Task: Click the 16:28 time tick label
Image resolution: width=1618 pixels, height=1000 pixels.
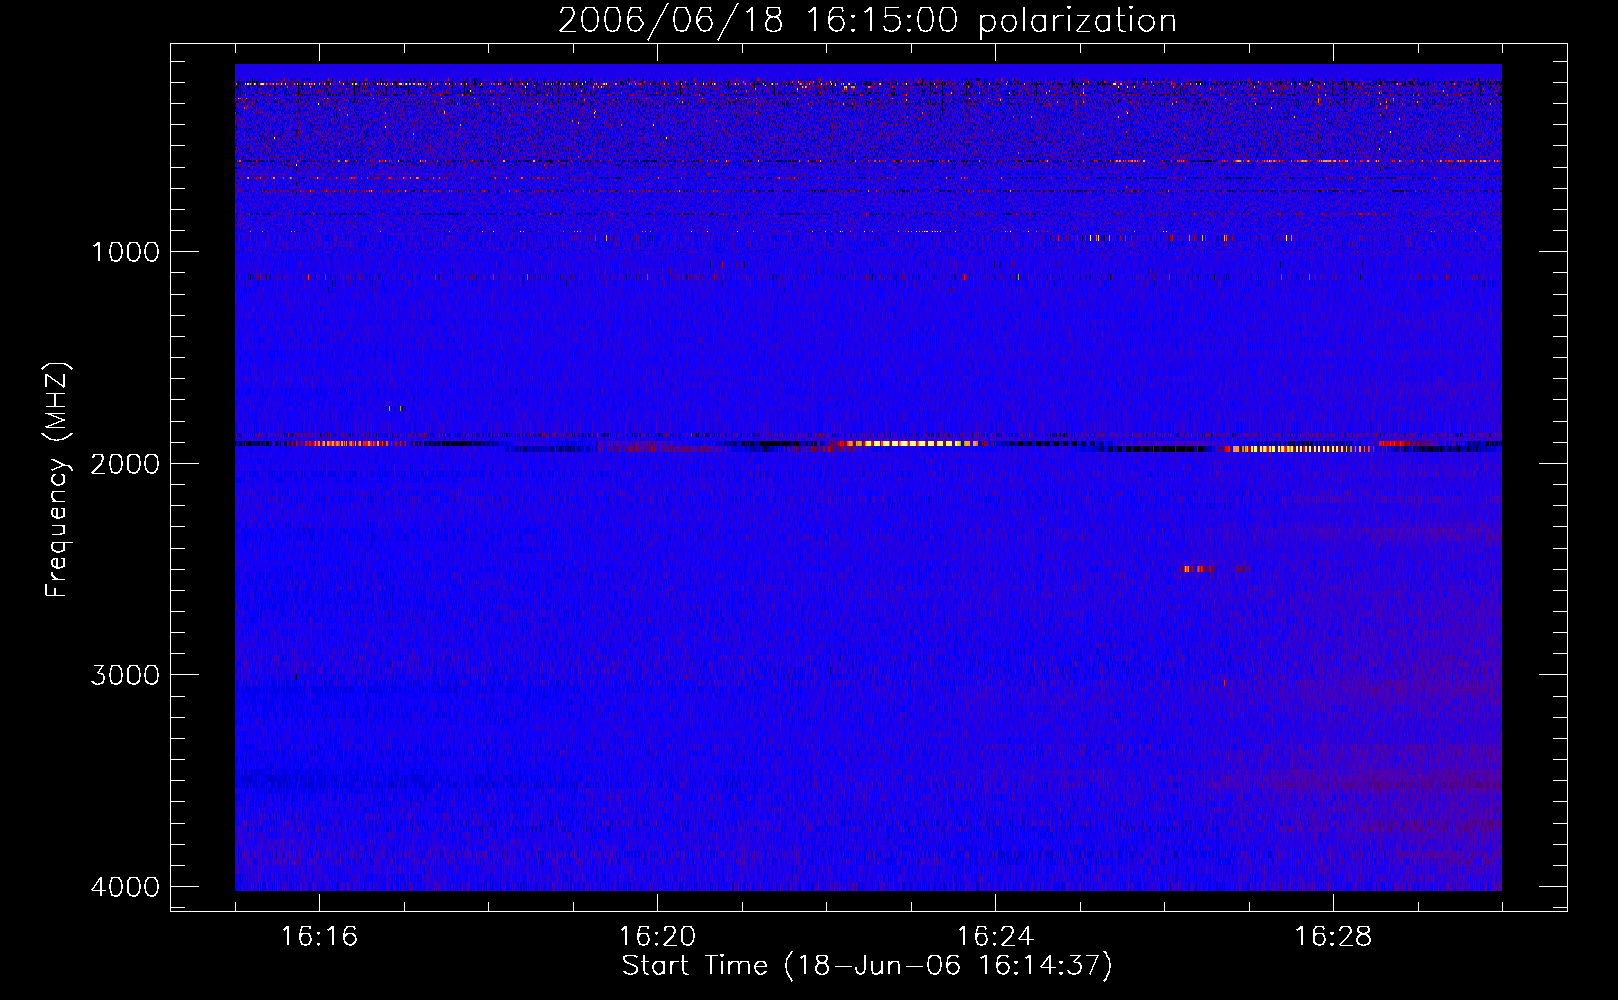Action: point(1333,937)
